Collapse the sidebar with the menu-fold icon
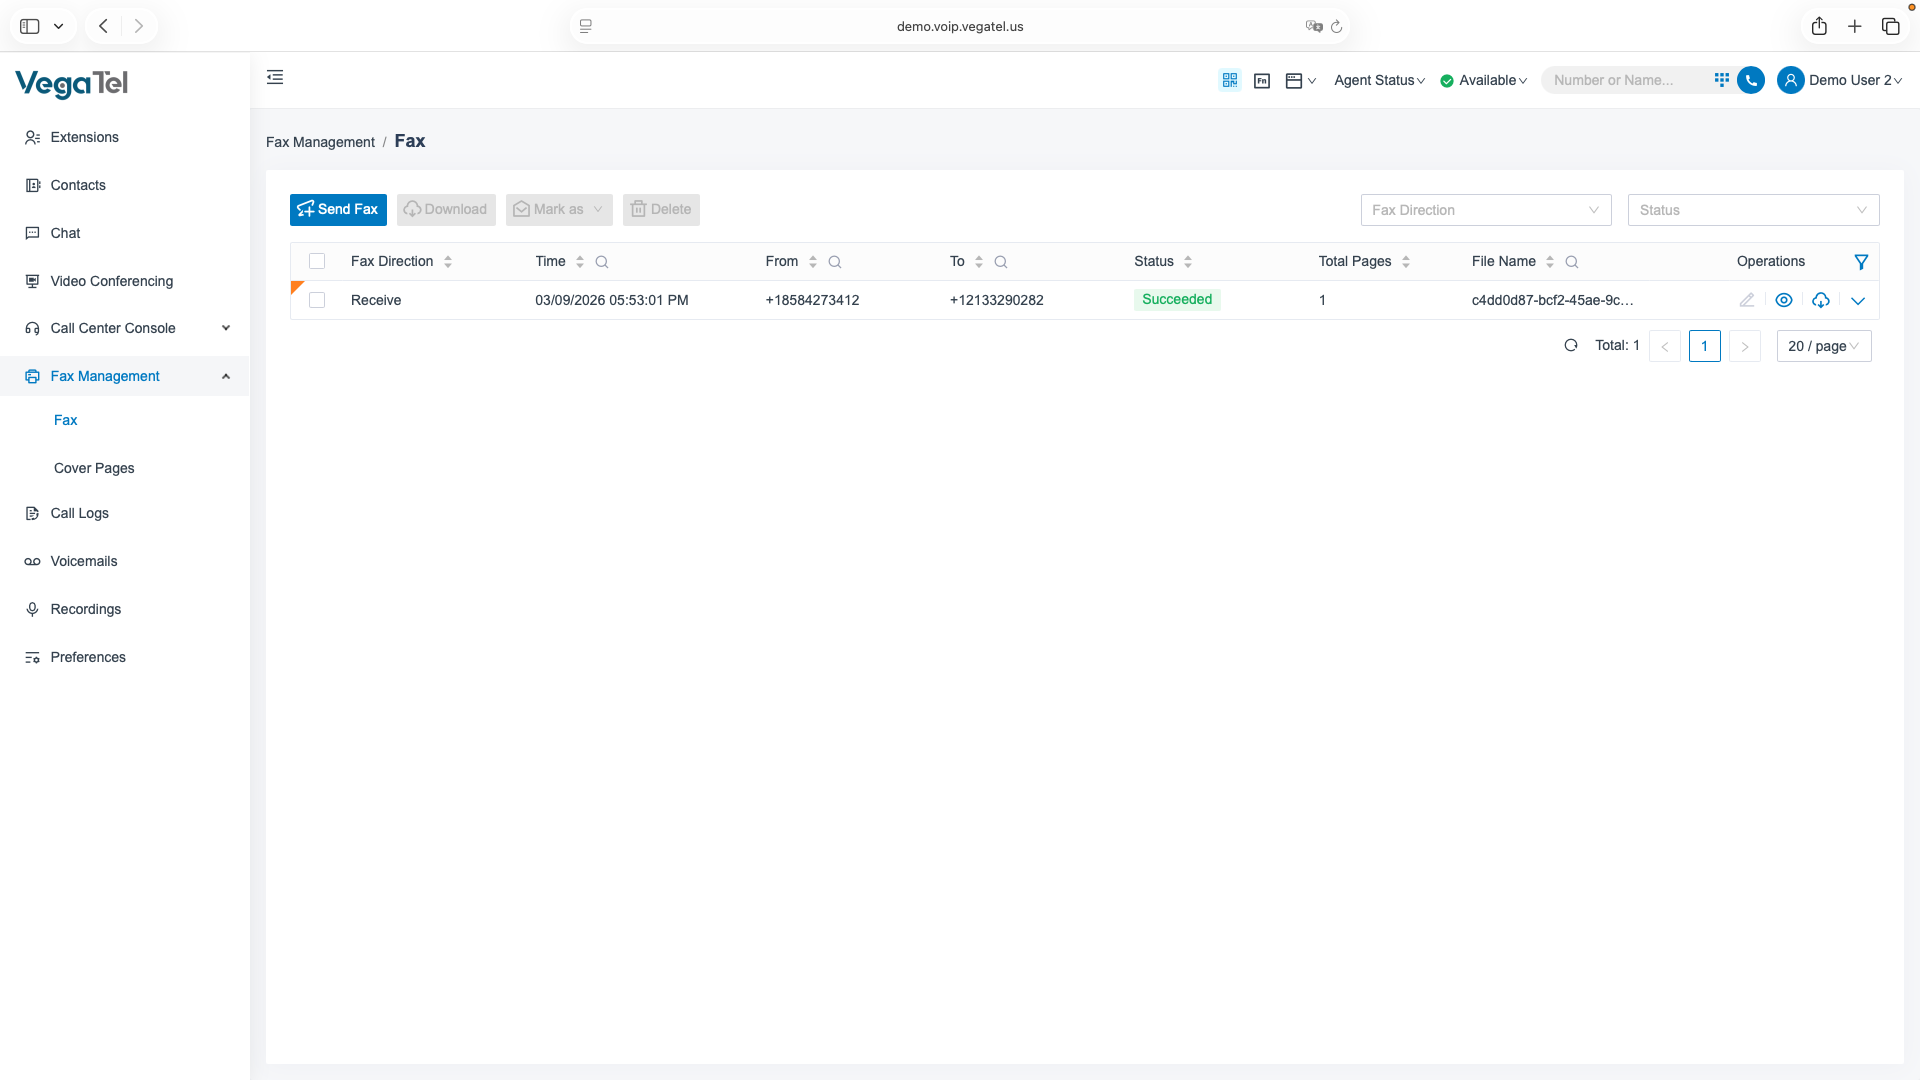Image resolution: width=1920 pixels, height=1080 pixels. pyautogui.click(x=275, y=78)
